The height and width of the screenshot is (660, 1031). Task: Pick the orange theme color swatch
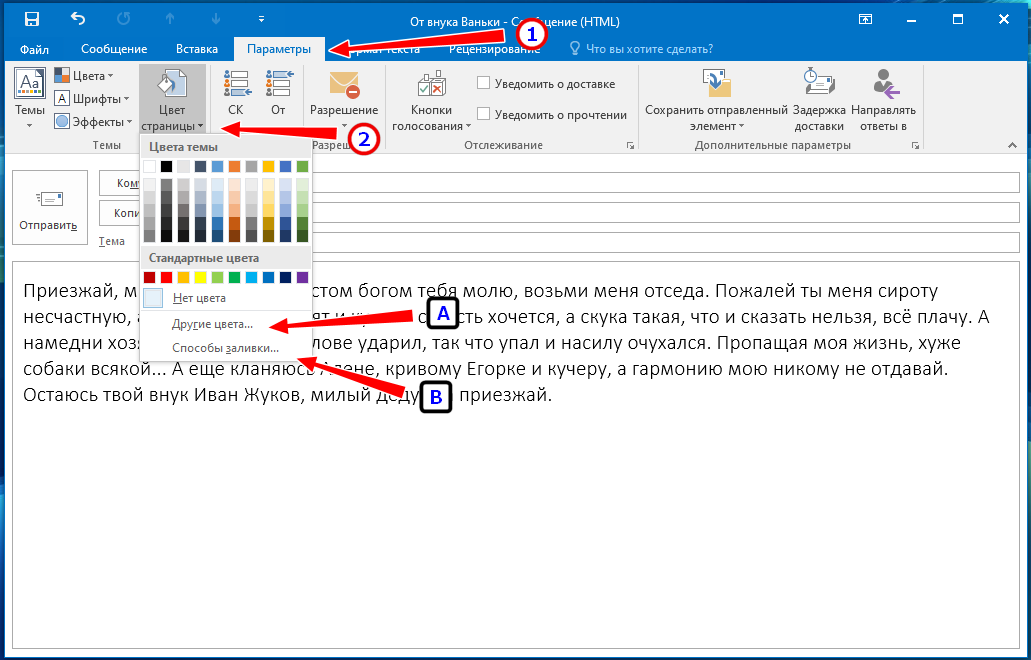234,167
